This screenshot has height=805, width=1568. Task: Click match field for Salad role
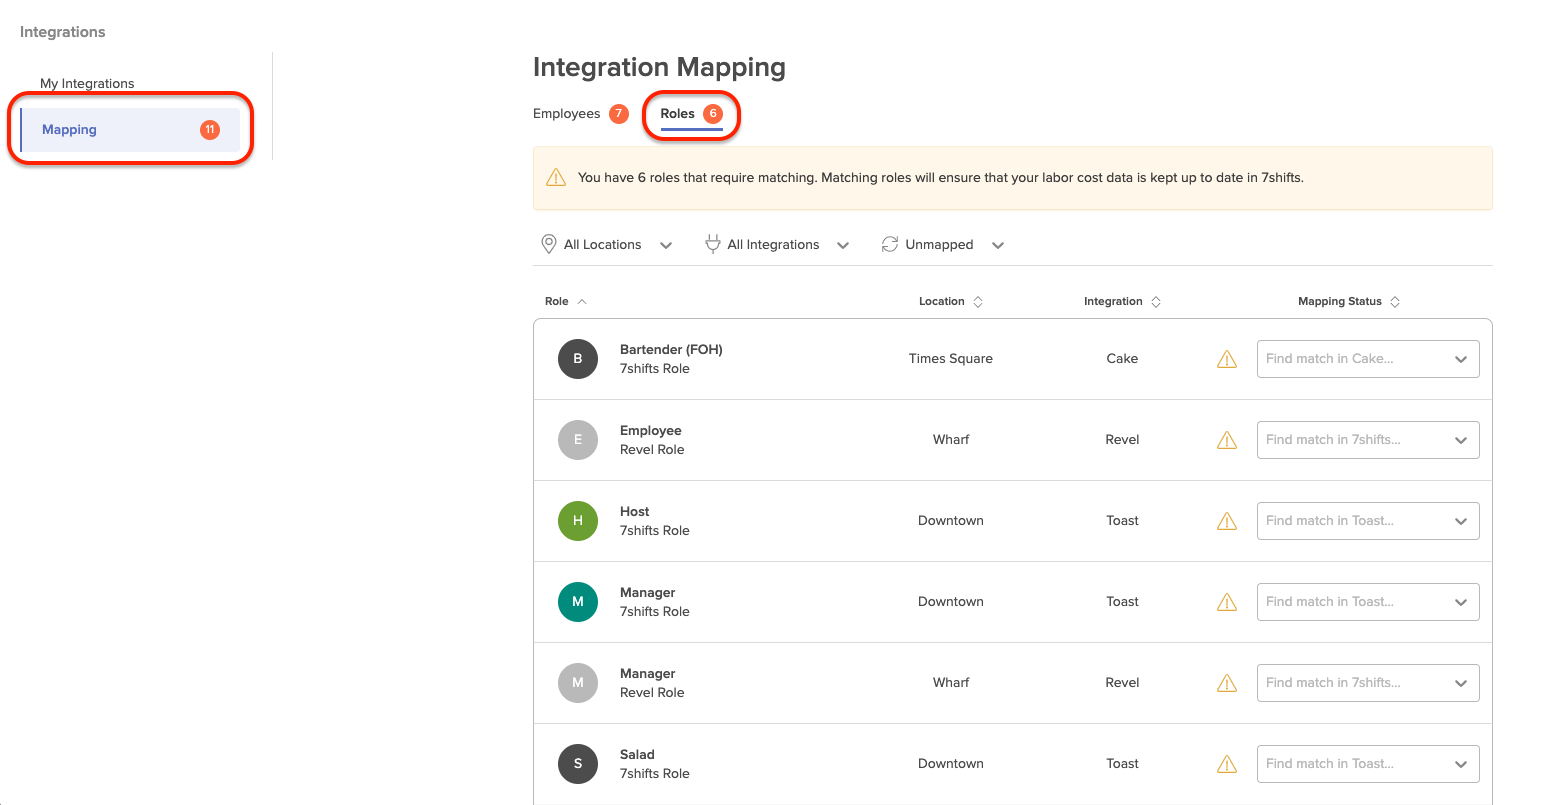[x=1367, y=764]
